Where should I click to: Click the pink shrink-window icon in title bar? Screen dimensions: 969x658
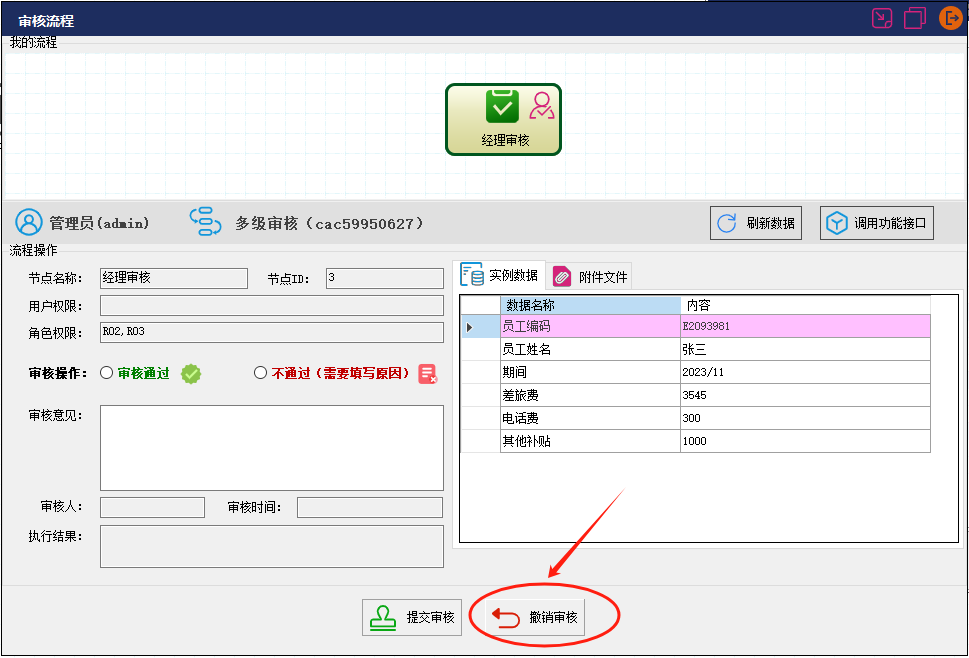(882, 18)
